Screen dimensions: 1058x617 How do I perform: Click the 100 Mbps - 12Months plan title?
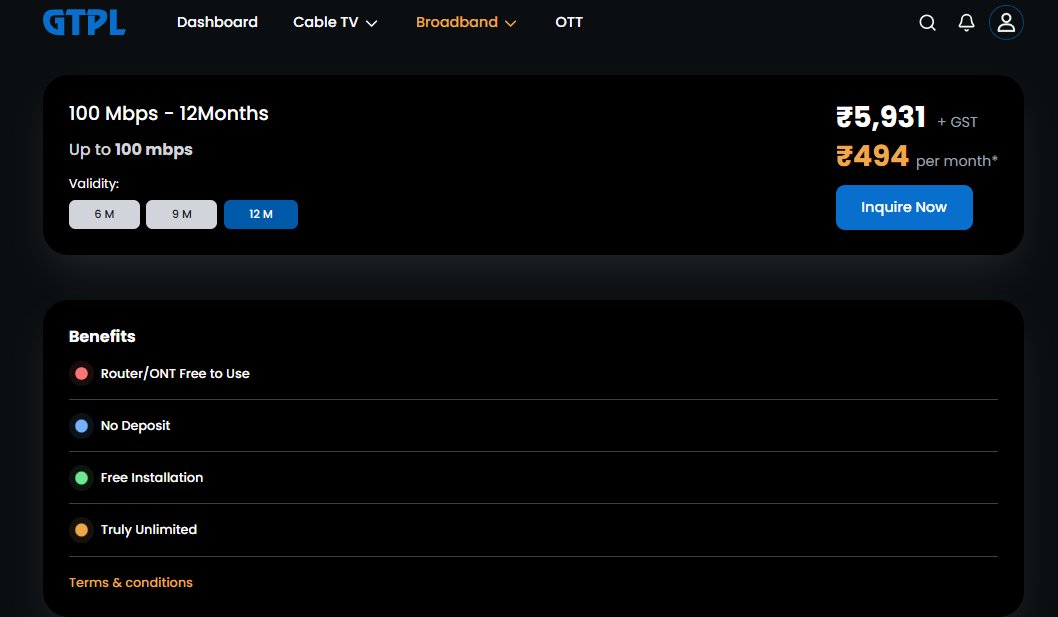tap(169, 113)
